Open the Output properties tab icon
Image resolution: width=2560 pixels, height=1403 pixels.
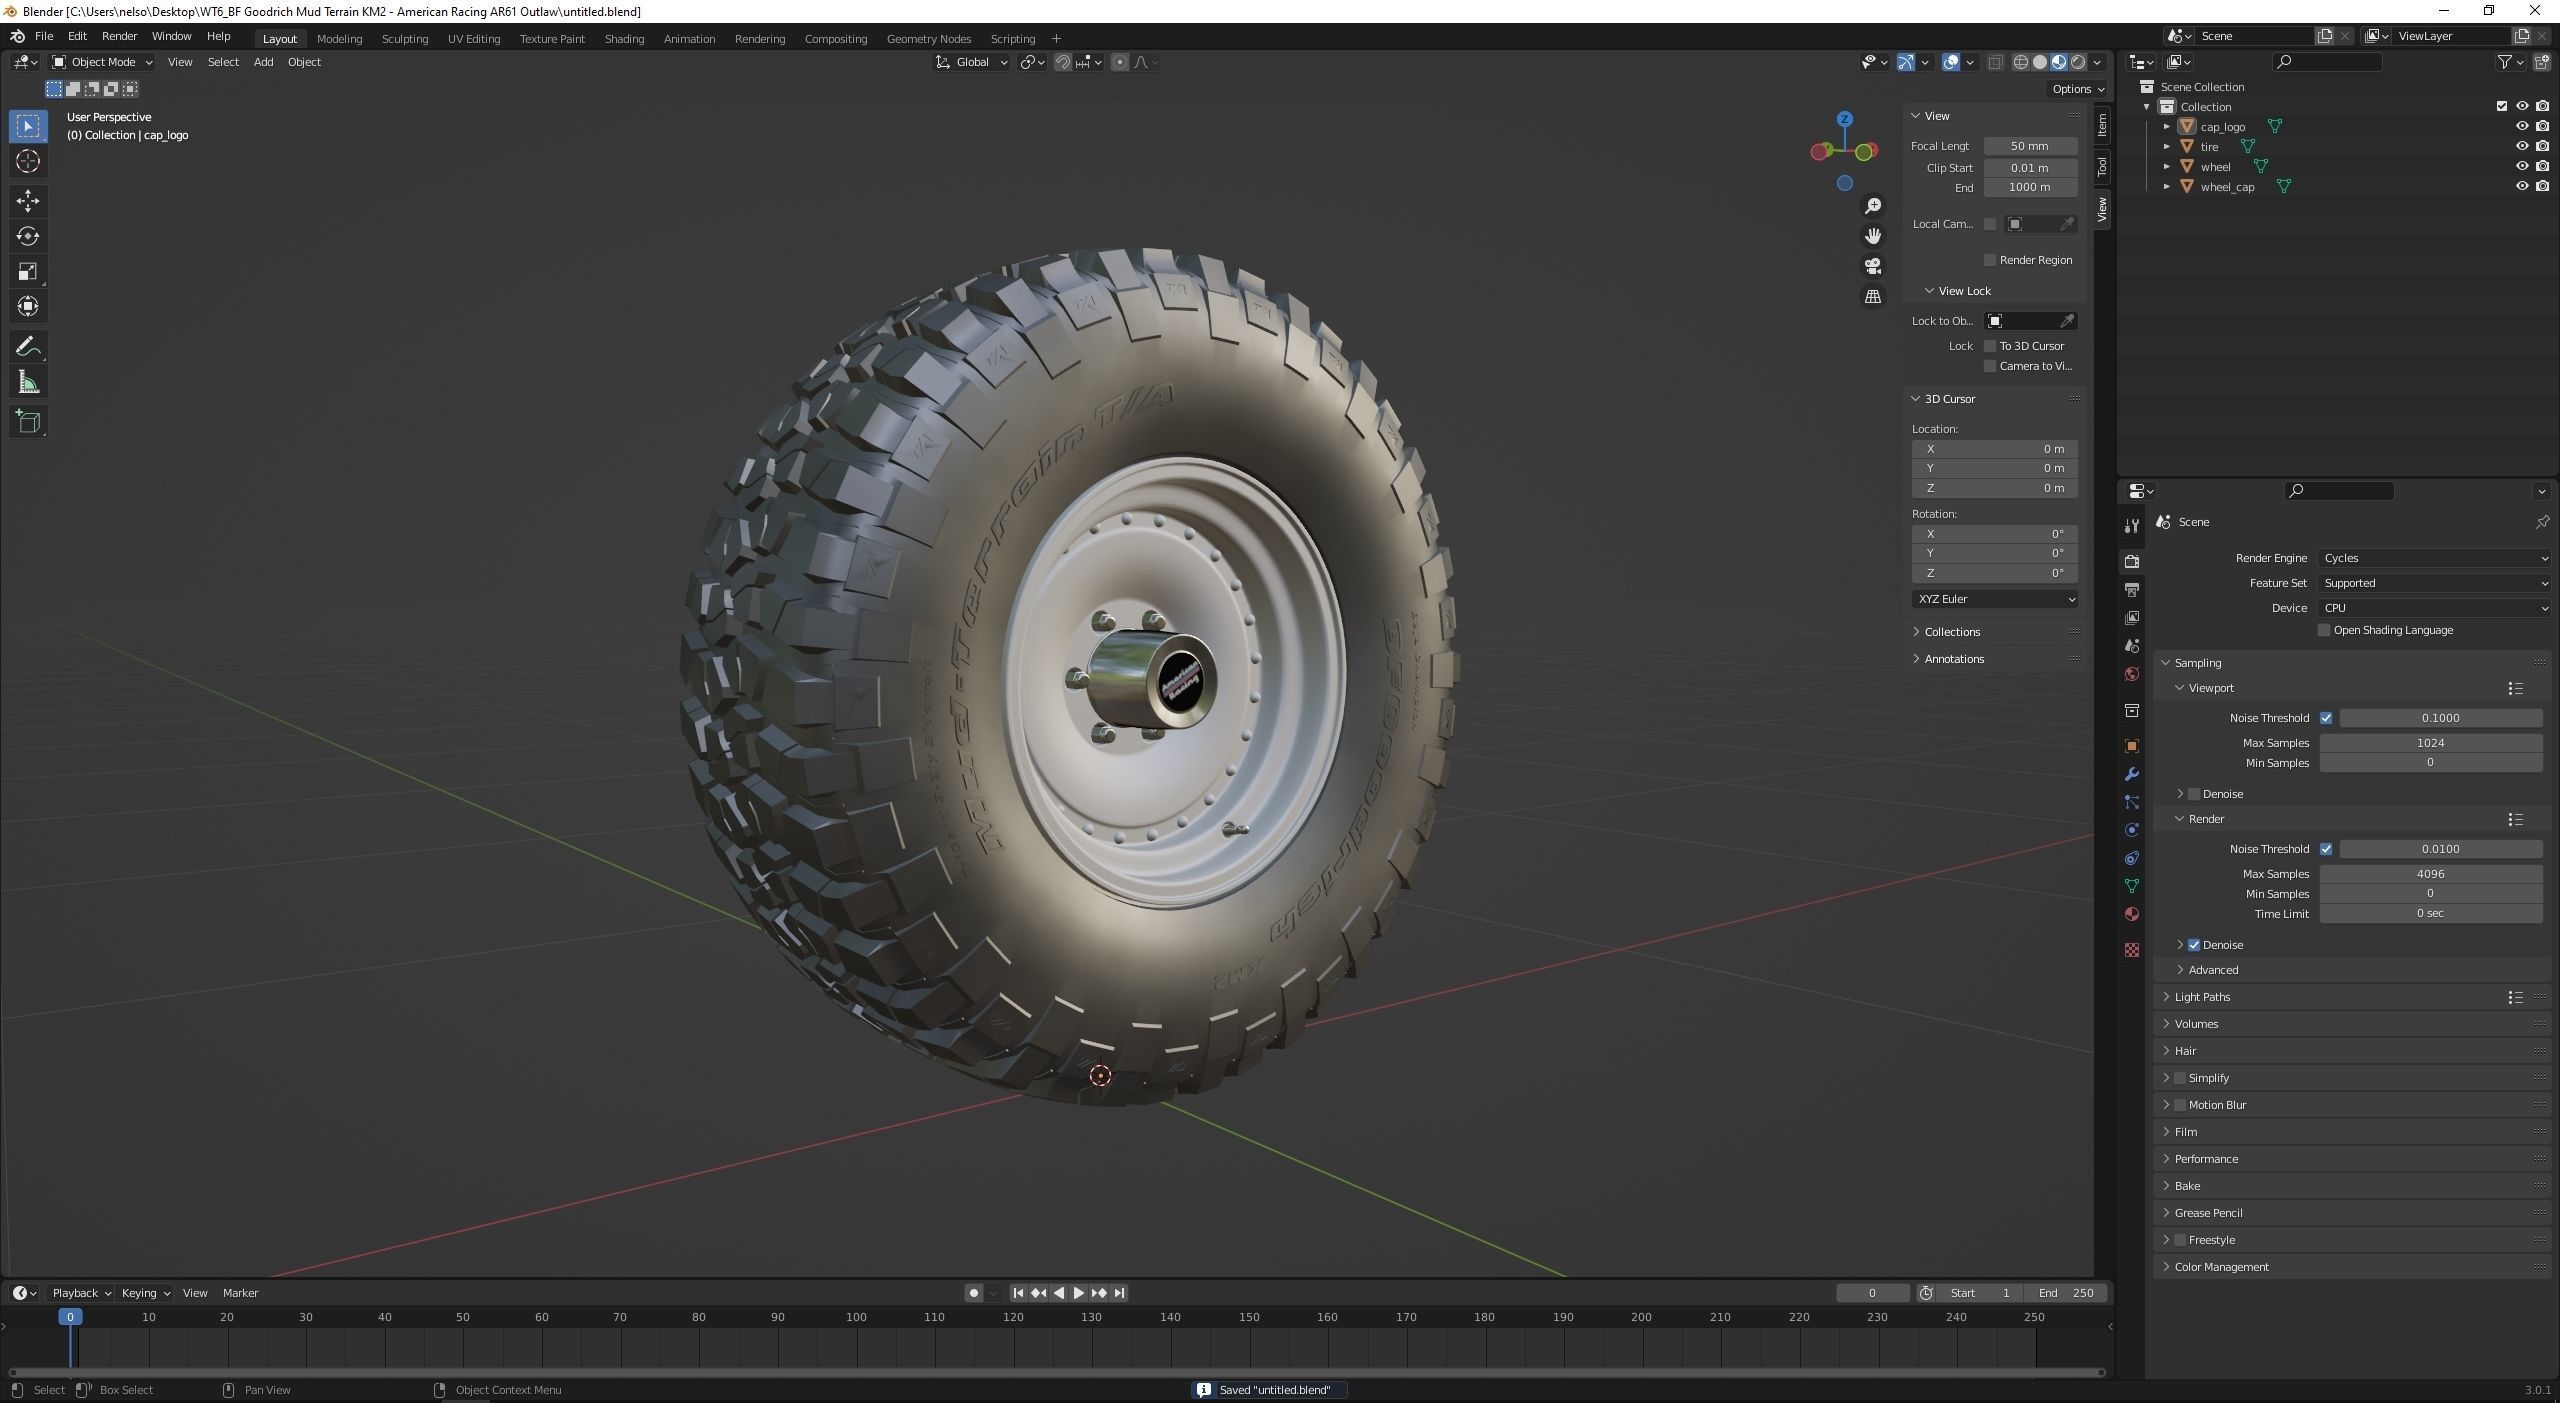[2132, 589]
